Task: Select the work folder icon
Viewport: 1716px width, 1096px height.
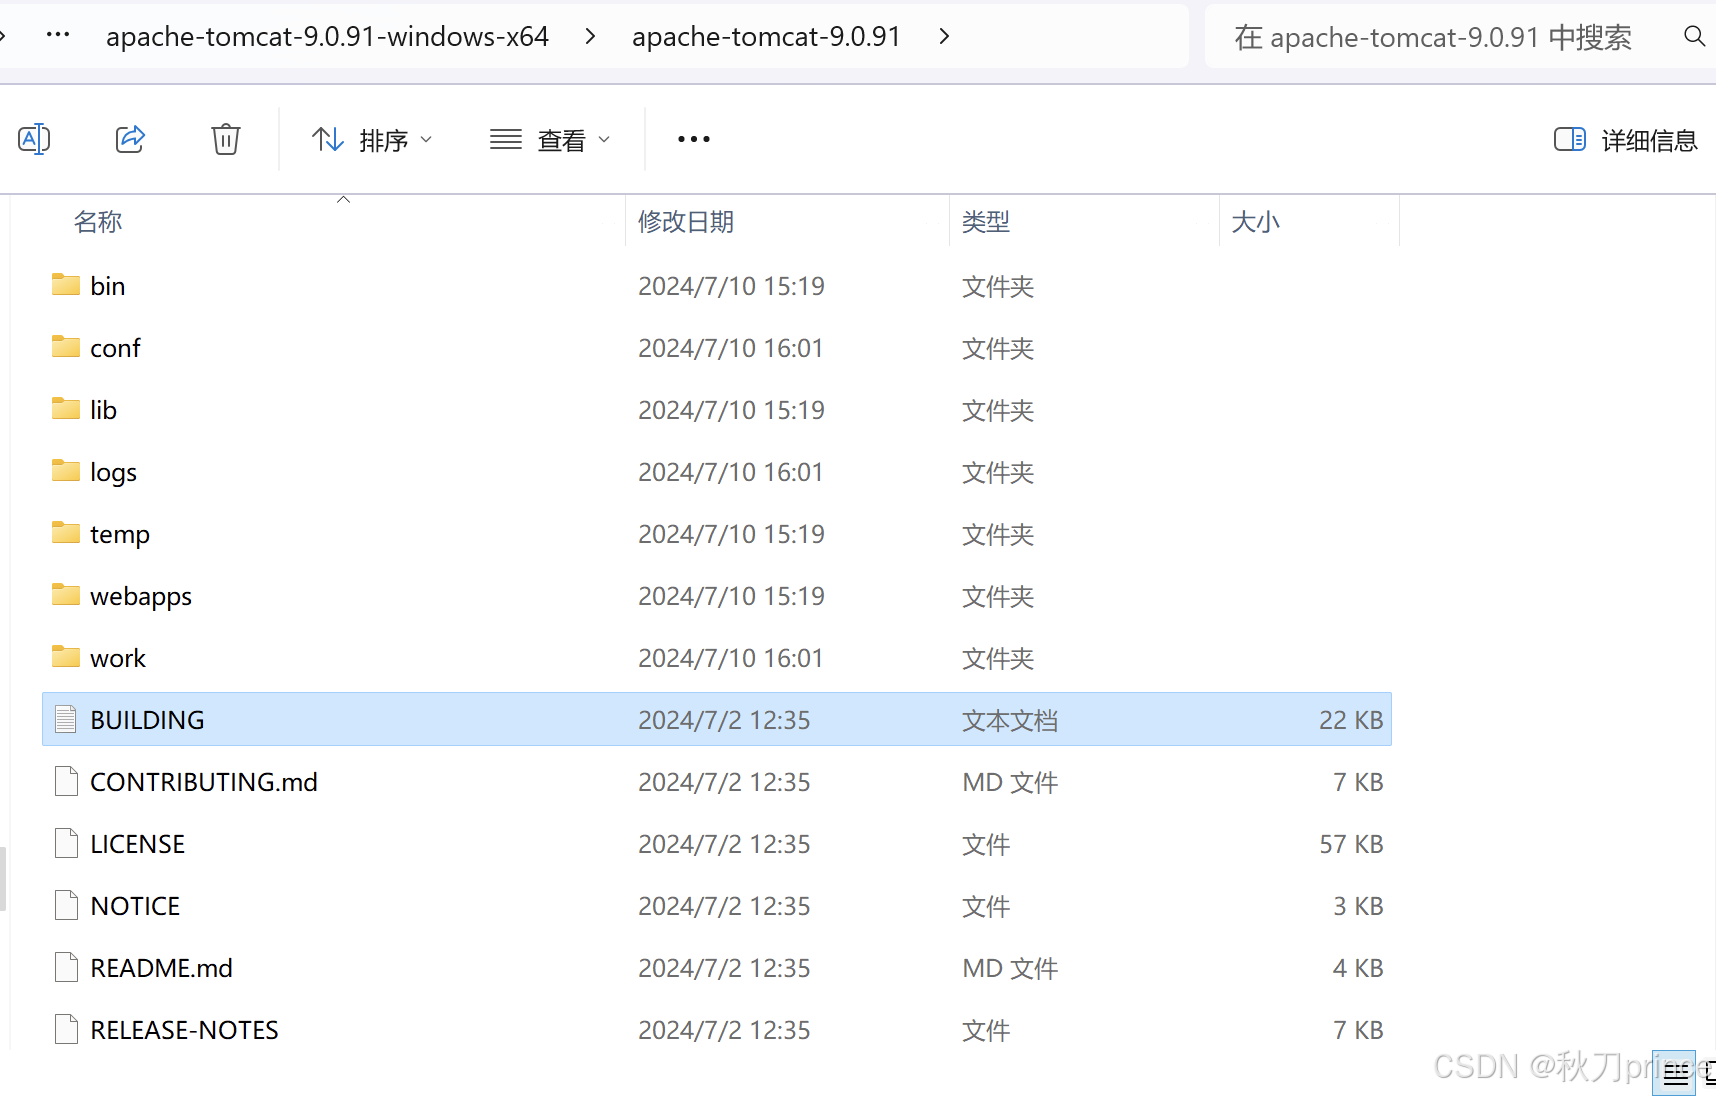Action: (x=66, y=657)
